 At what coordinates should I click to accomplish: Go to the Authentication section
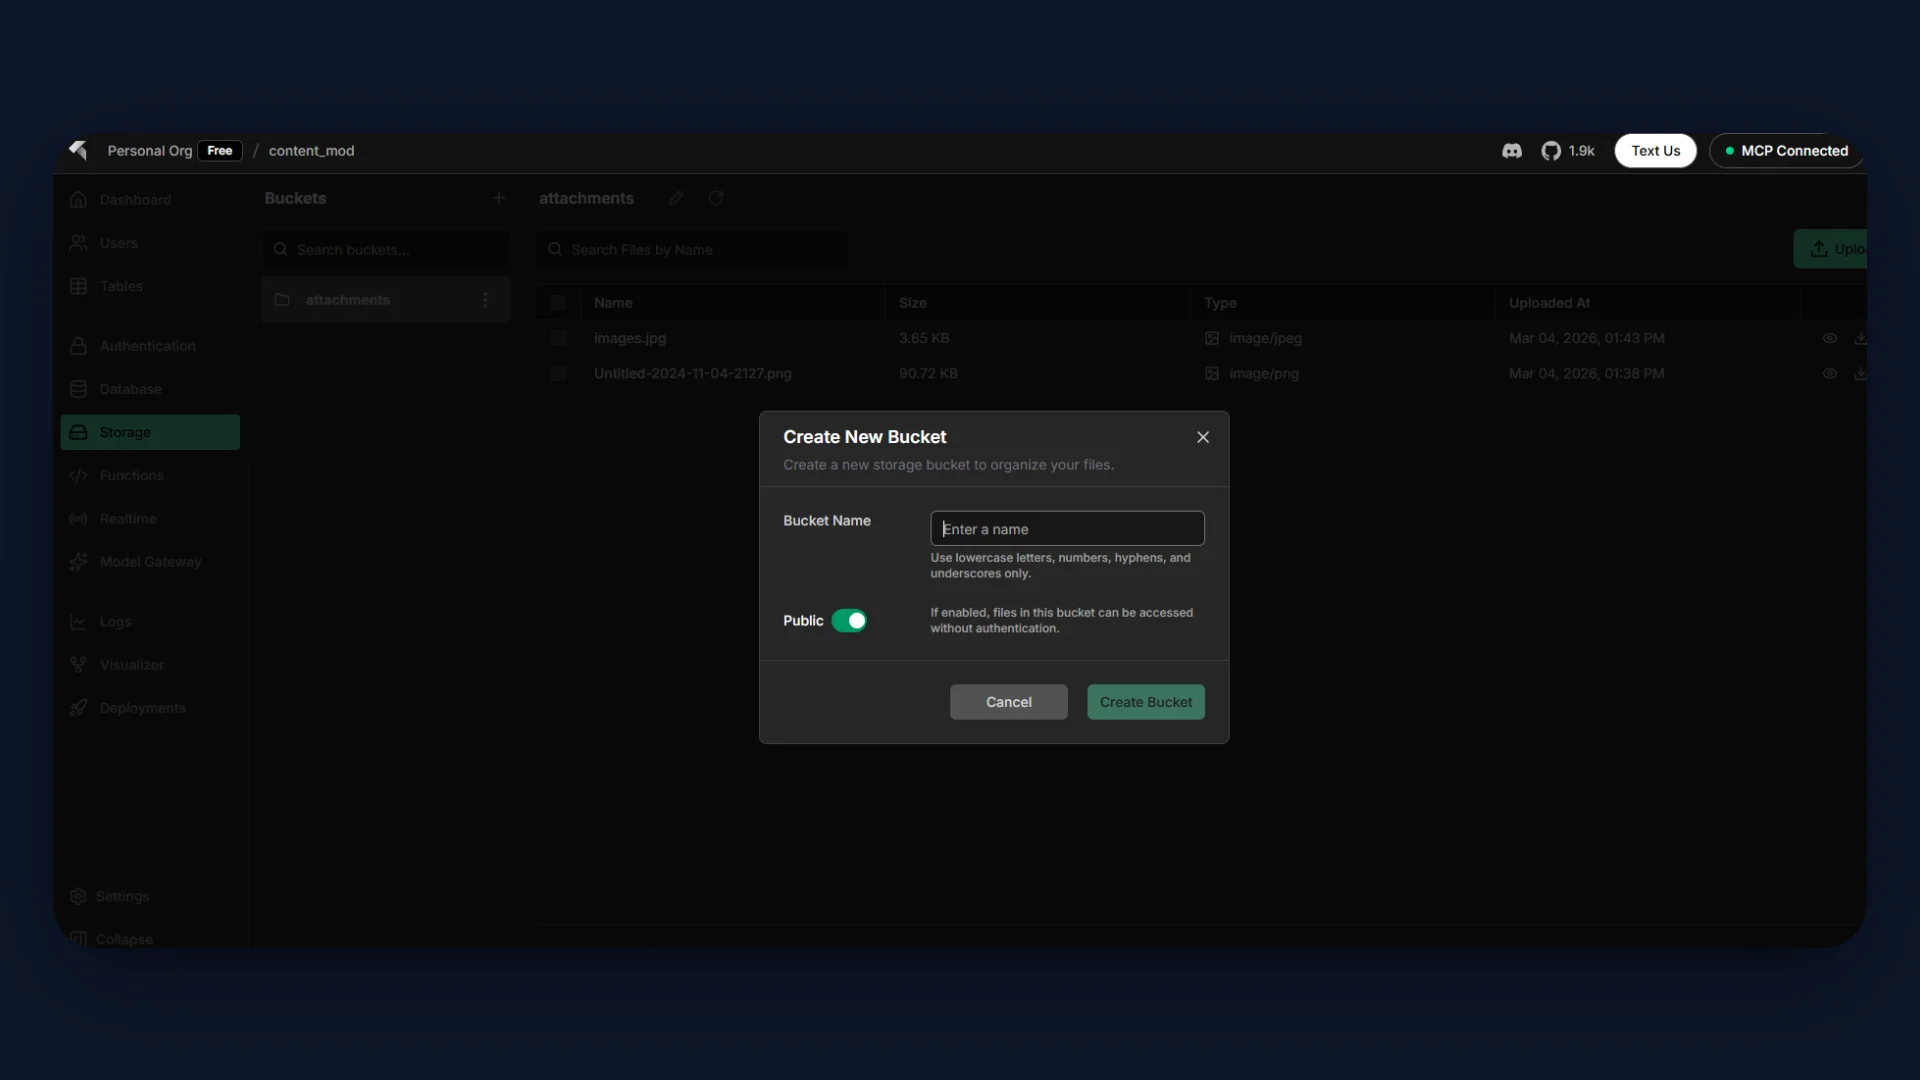click(x=147, y=346)
